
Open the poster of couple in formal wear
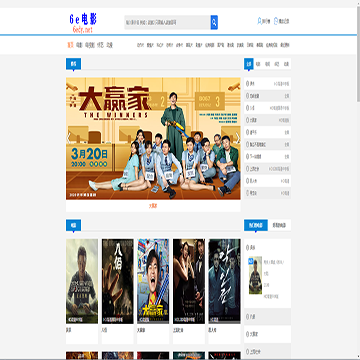coord(189,281)
